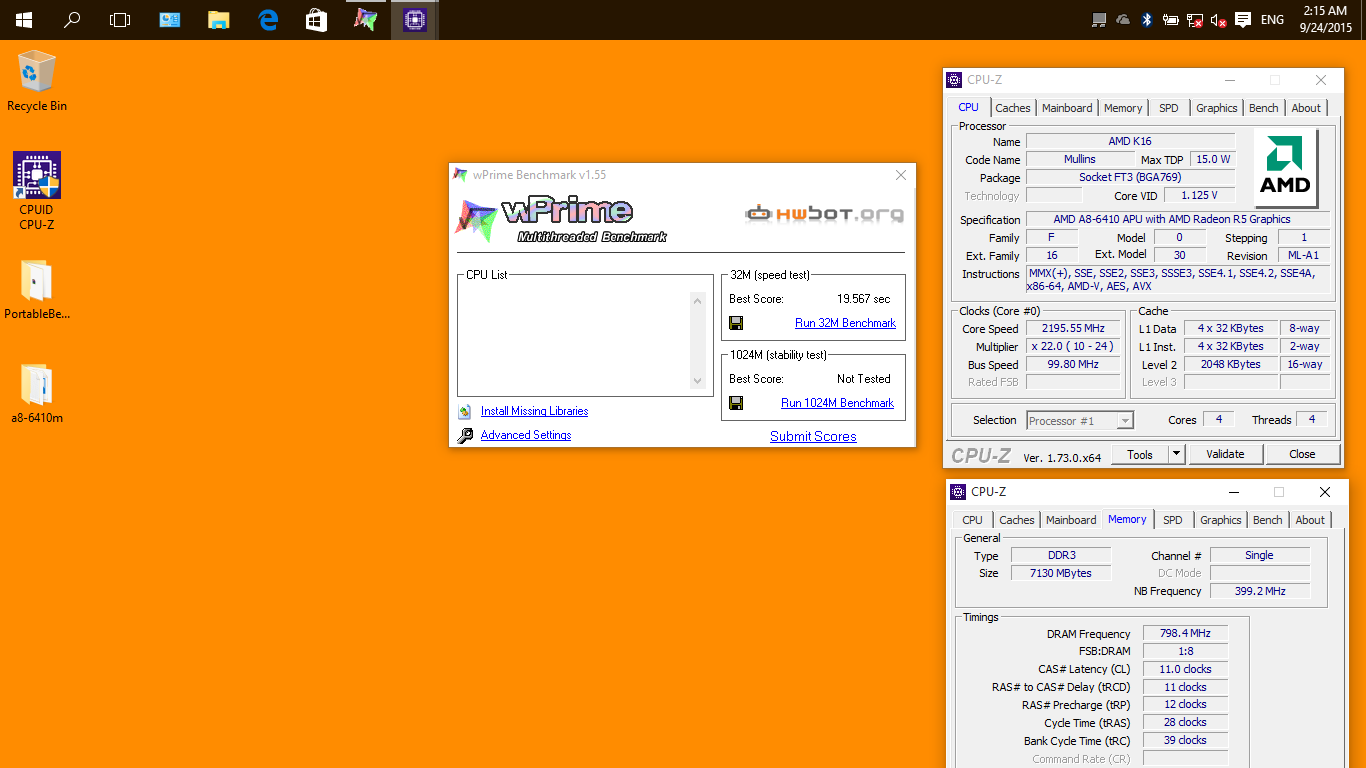Screen dimensions: 1366x768
Task: Open the Windows Start menu
Action: coord(23,19)
